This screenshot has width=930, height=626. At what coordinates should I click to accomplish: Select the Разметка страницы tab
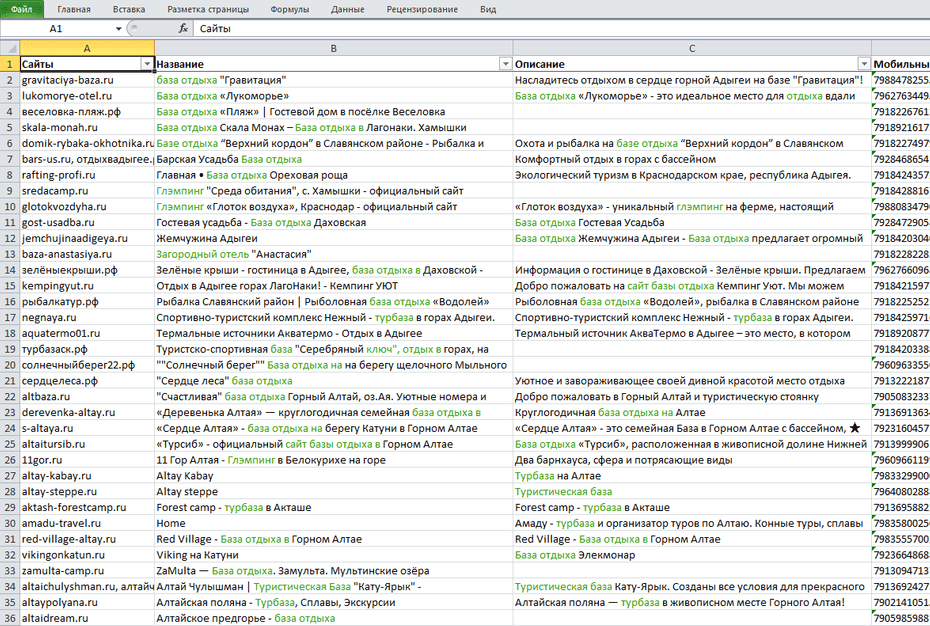coord(208,9)
